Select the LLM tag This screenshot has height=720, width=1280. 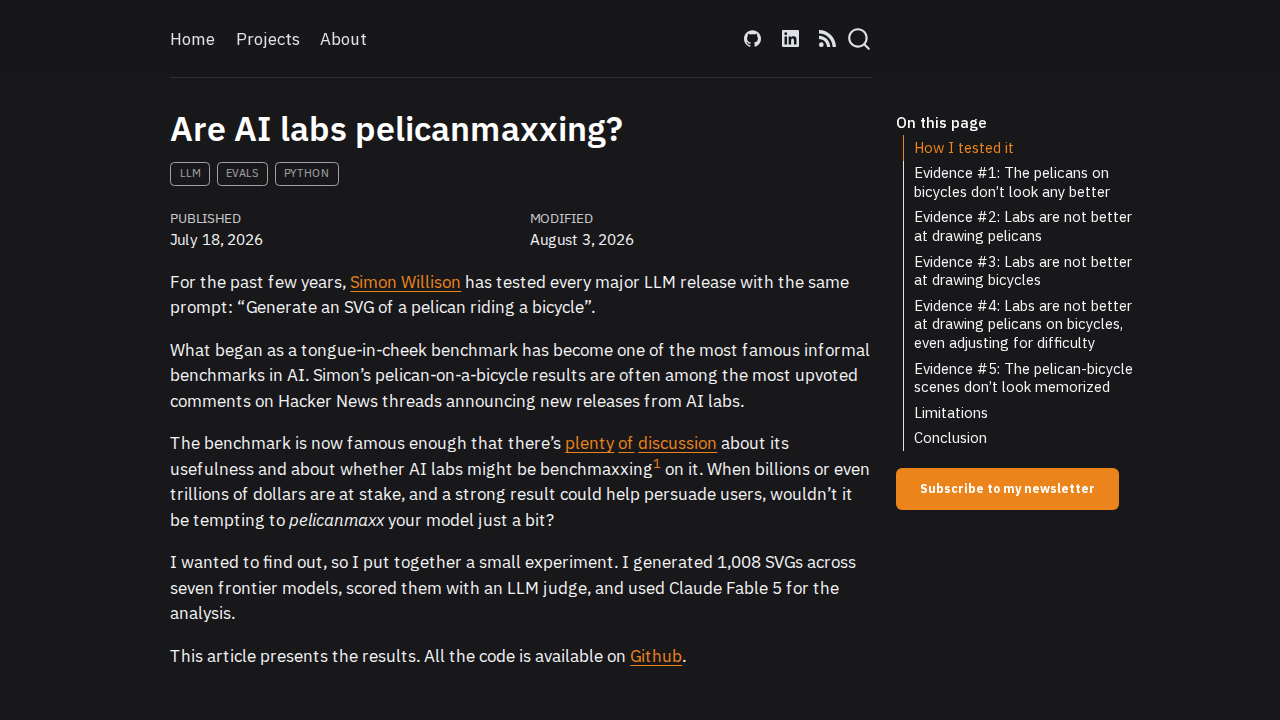pyautogui.click(x=190, y=174)
